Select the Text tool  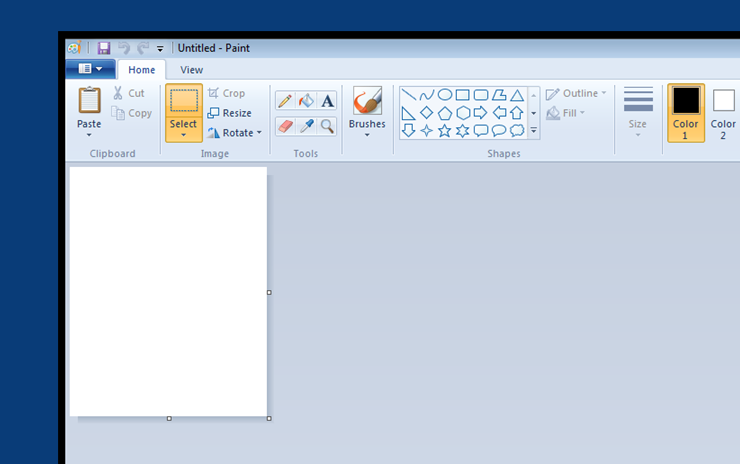click(327, 101)
